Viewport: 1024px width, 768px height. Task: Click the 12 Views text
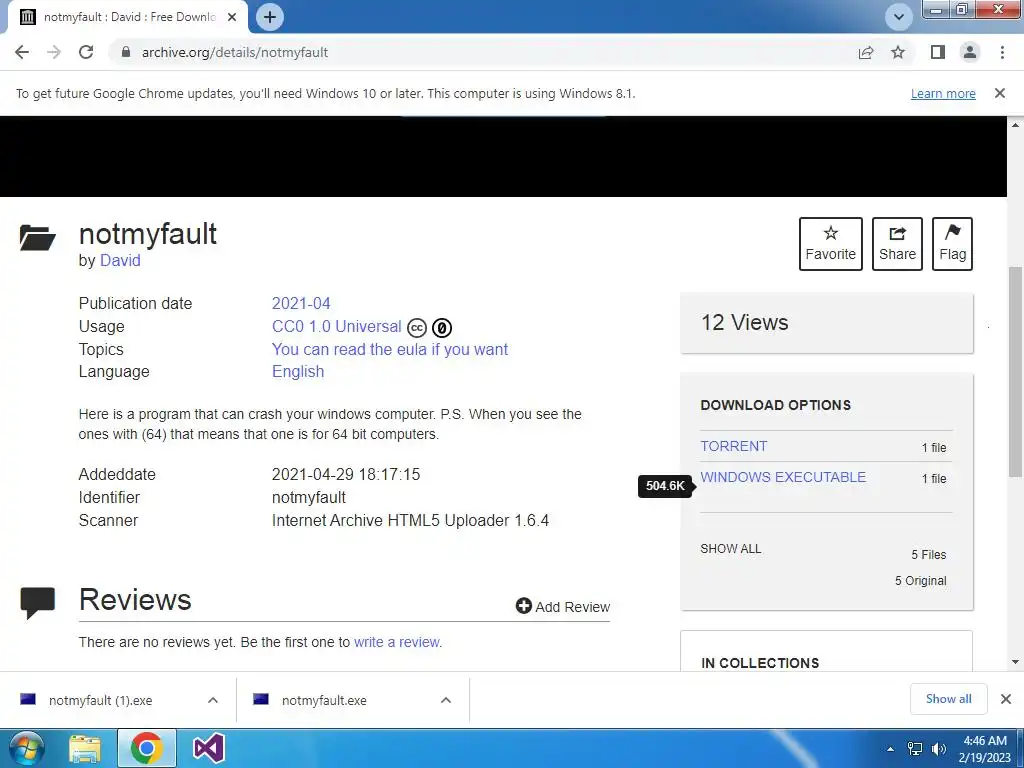[744, 323]
